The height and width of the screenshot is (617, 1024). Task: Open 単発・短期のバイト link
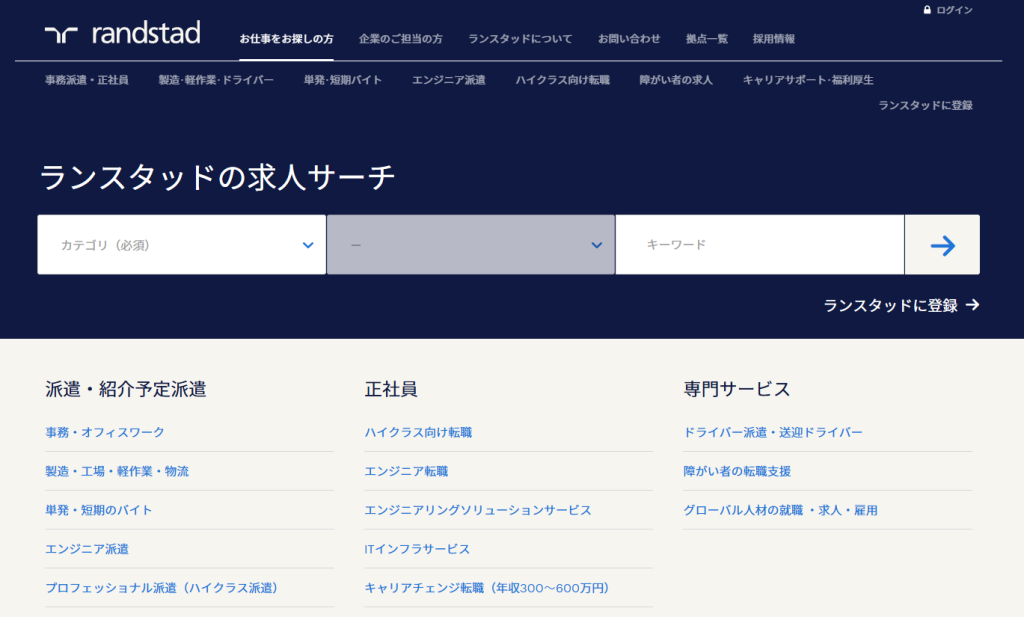point(99,510)
